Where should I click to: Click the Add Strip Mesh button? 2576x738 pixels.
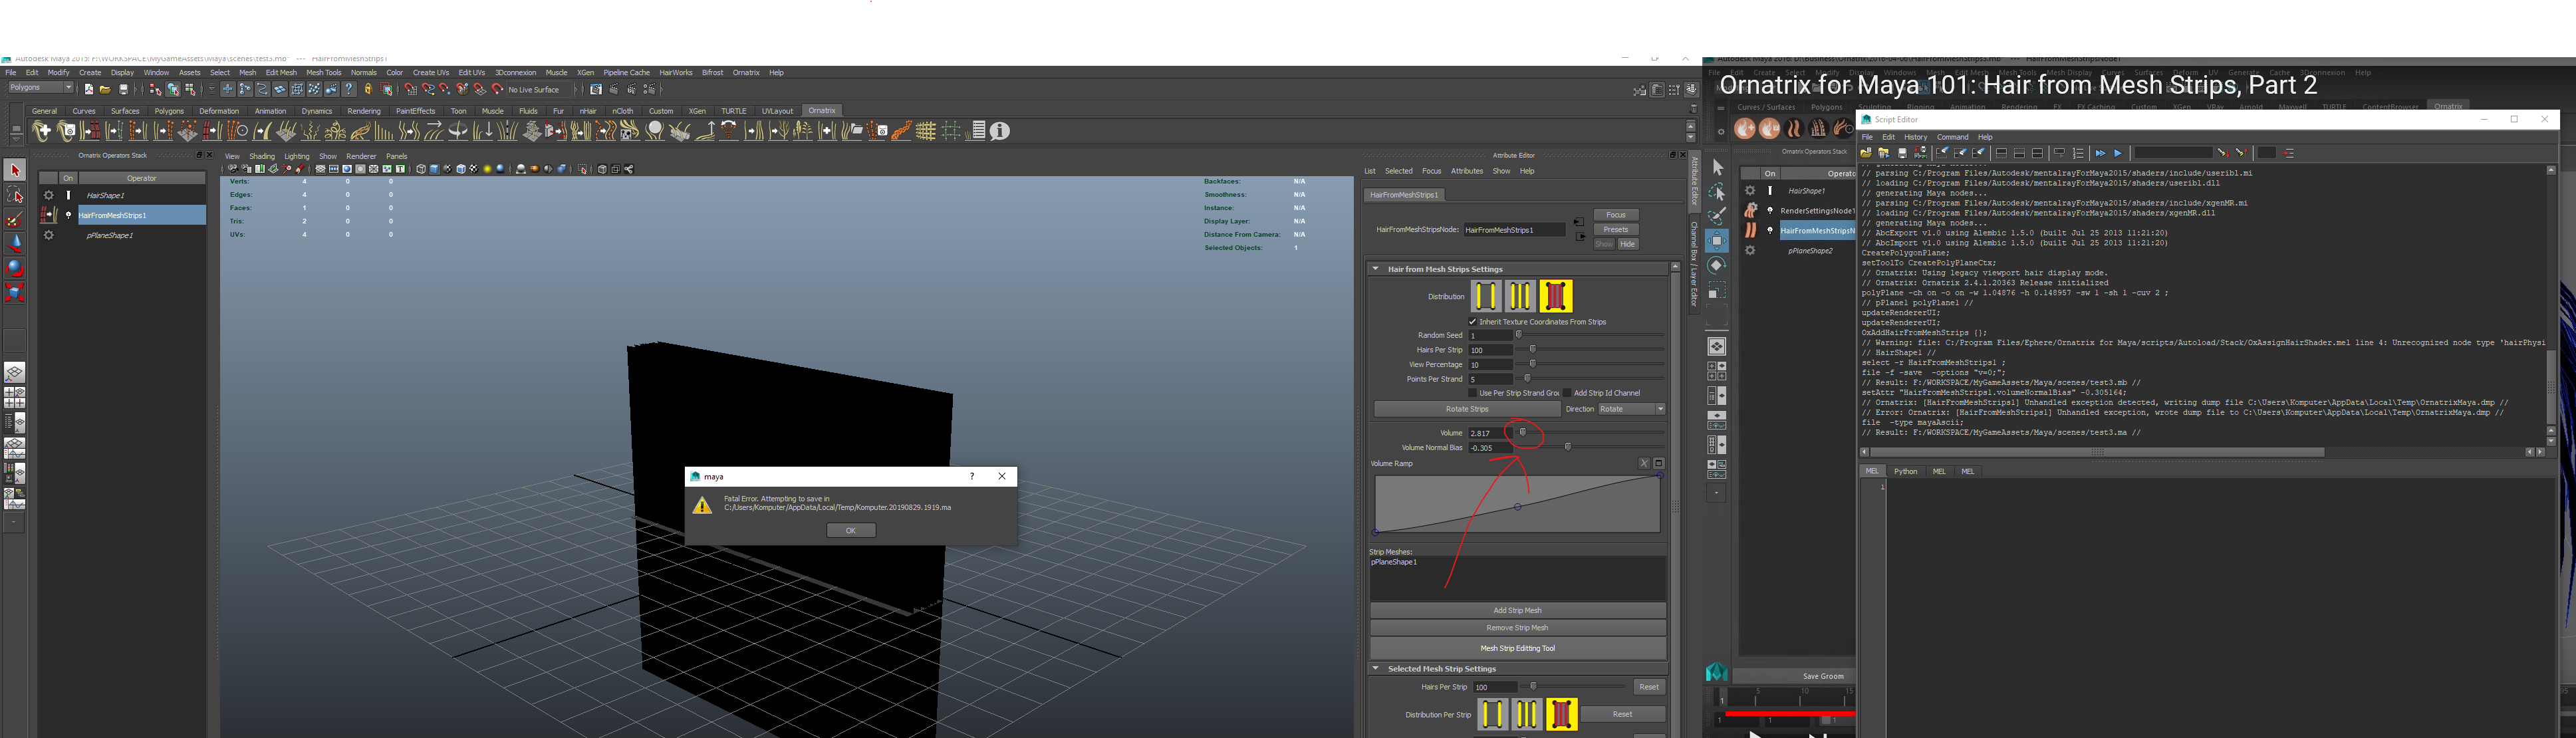coord(1517,610)
